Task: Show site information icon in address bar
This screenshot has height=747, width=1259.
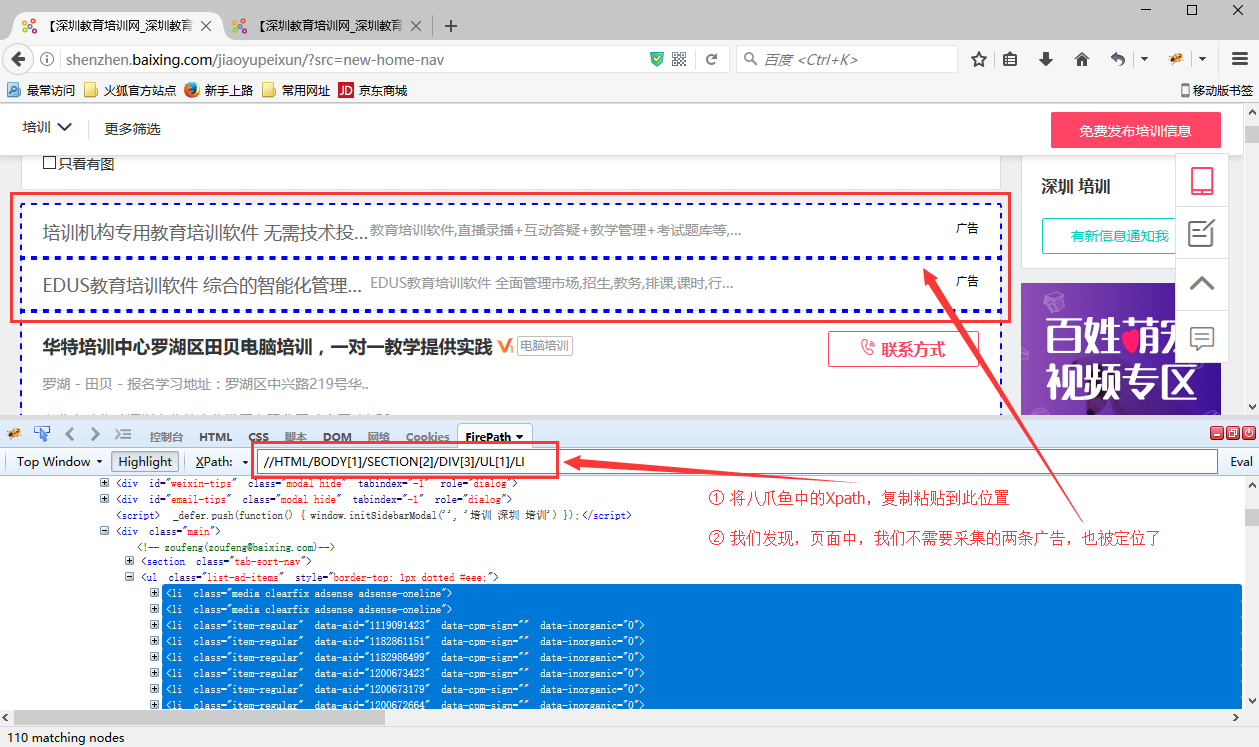Action: 48,60
